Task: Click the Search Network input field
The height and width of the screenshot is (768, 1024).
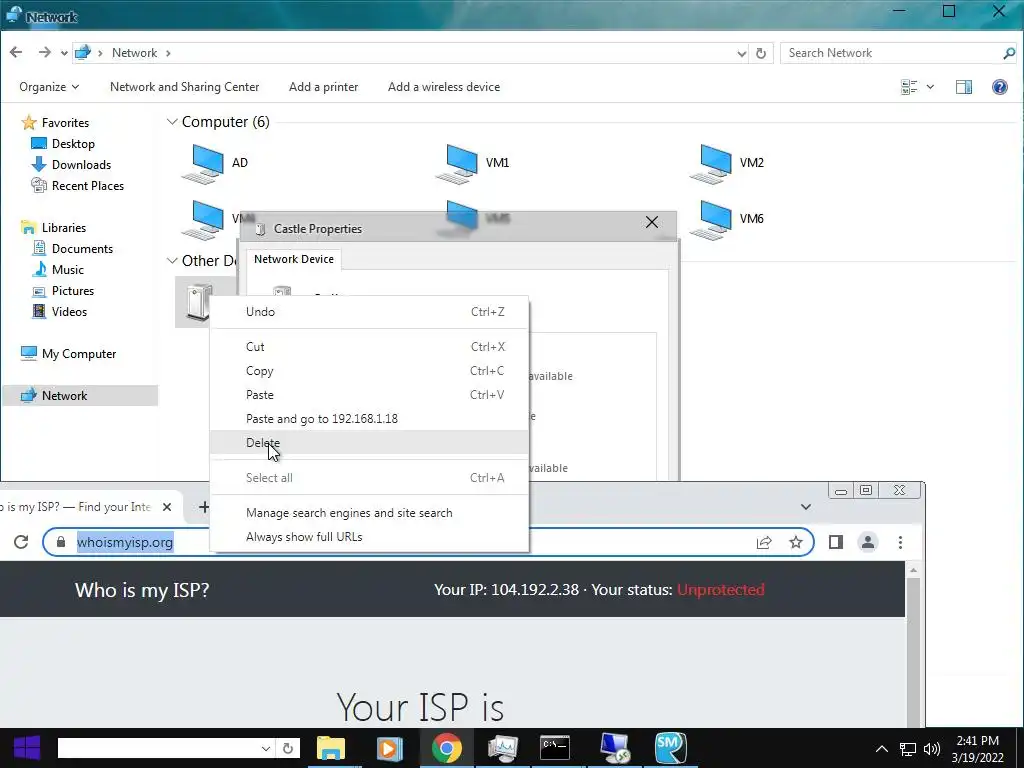Action: pos(891,53)
